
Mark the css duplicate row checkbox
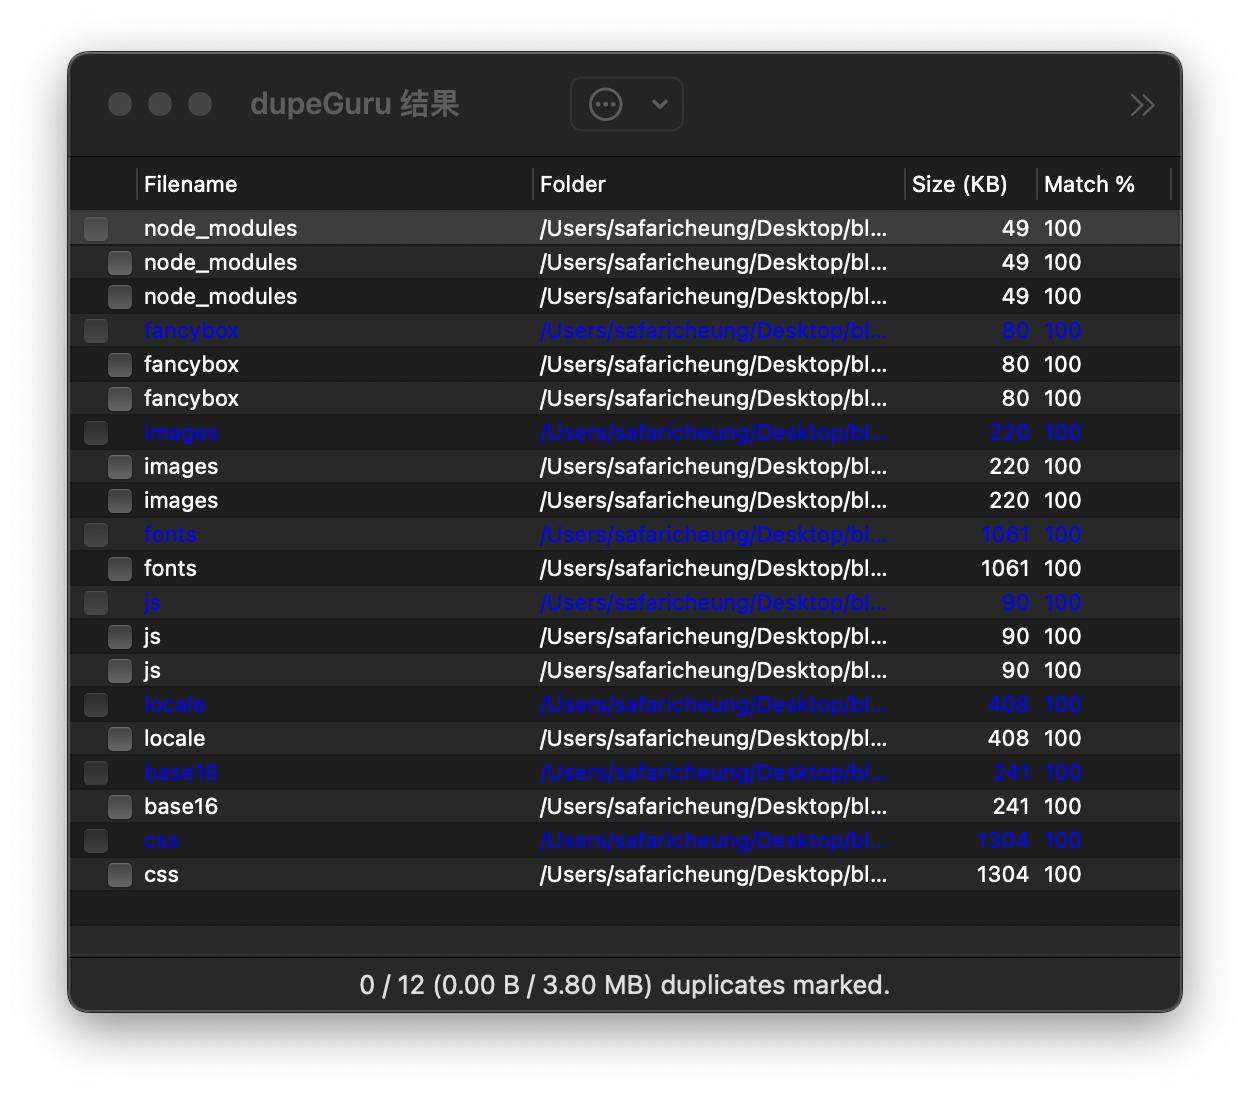[x=119, y=874]
